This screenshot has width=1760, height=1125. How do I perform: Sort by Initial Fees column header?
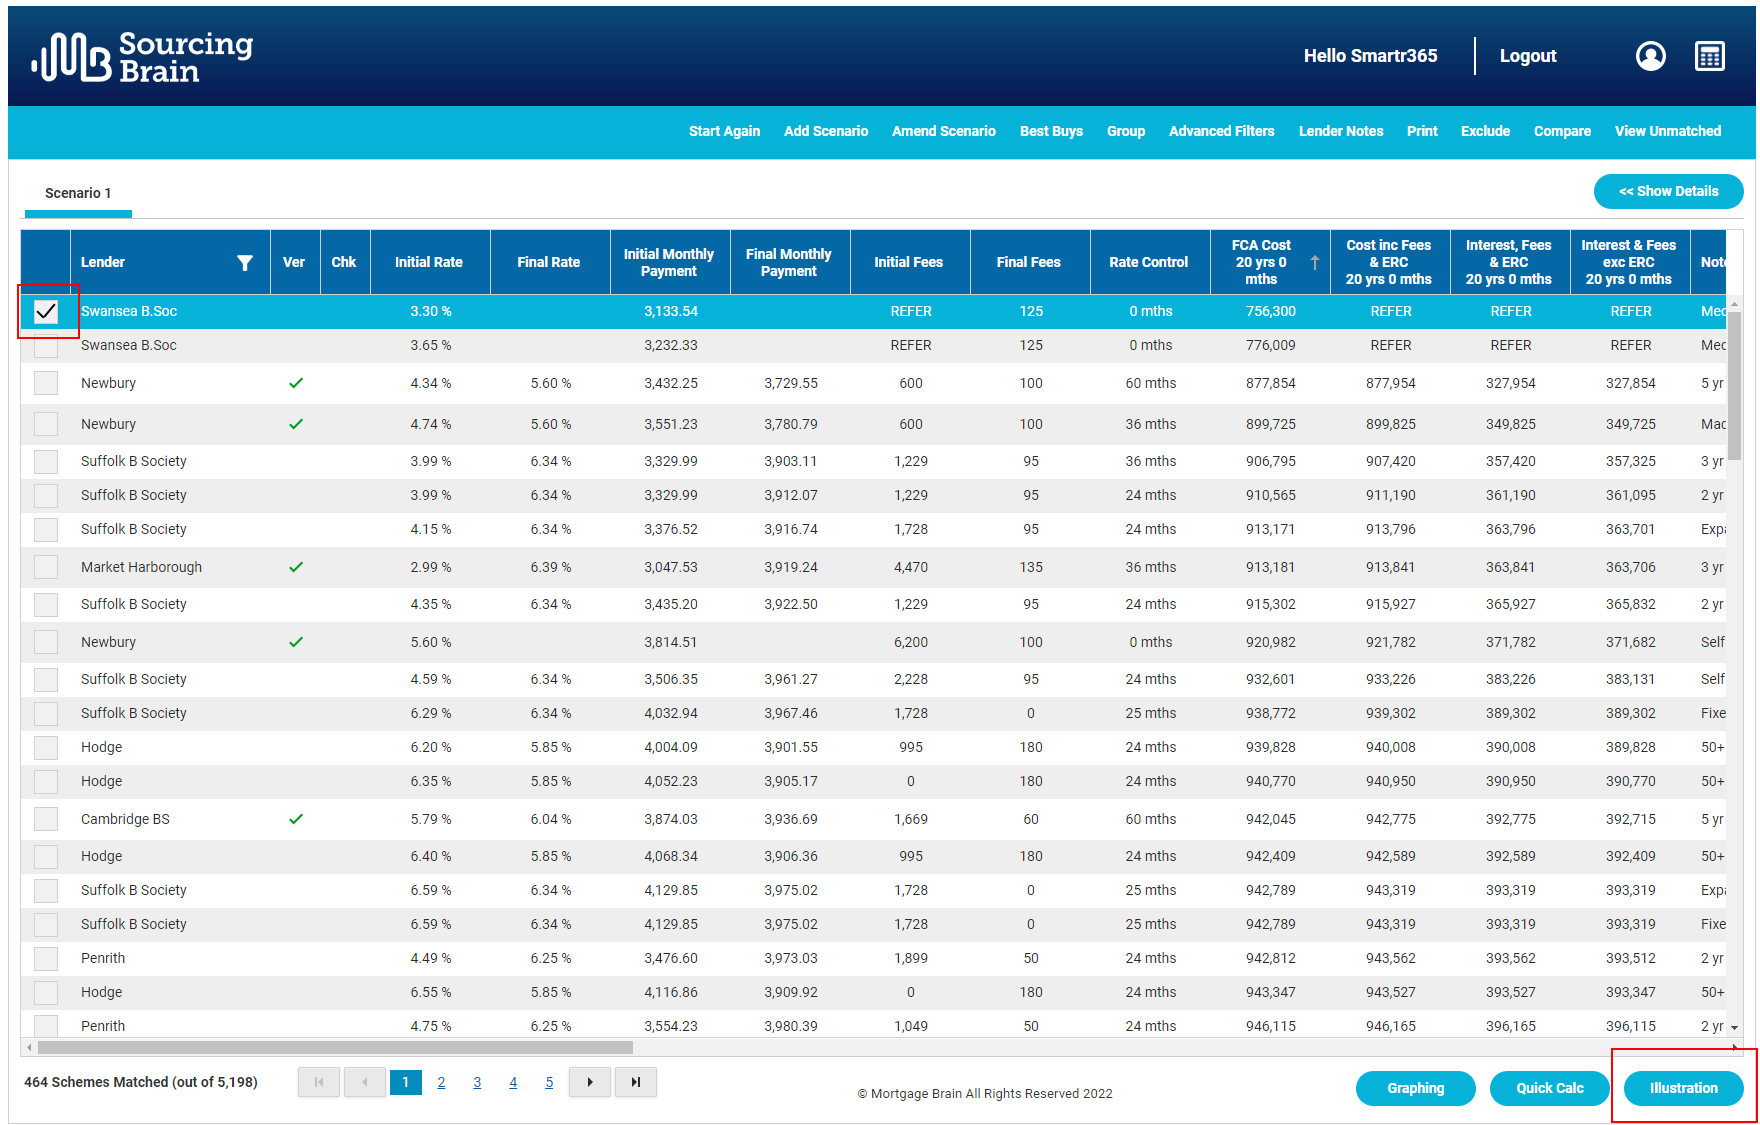point(909,262)
